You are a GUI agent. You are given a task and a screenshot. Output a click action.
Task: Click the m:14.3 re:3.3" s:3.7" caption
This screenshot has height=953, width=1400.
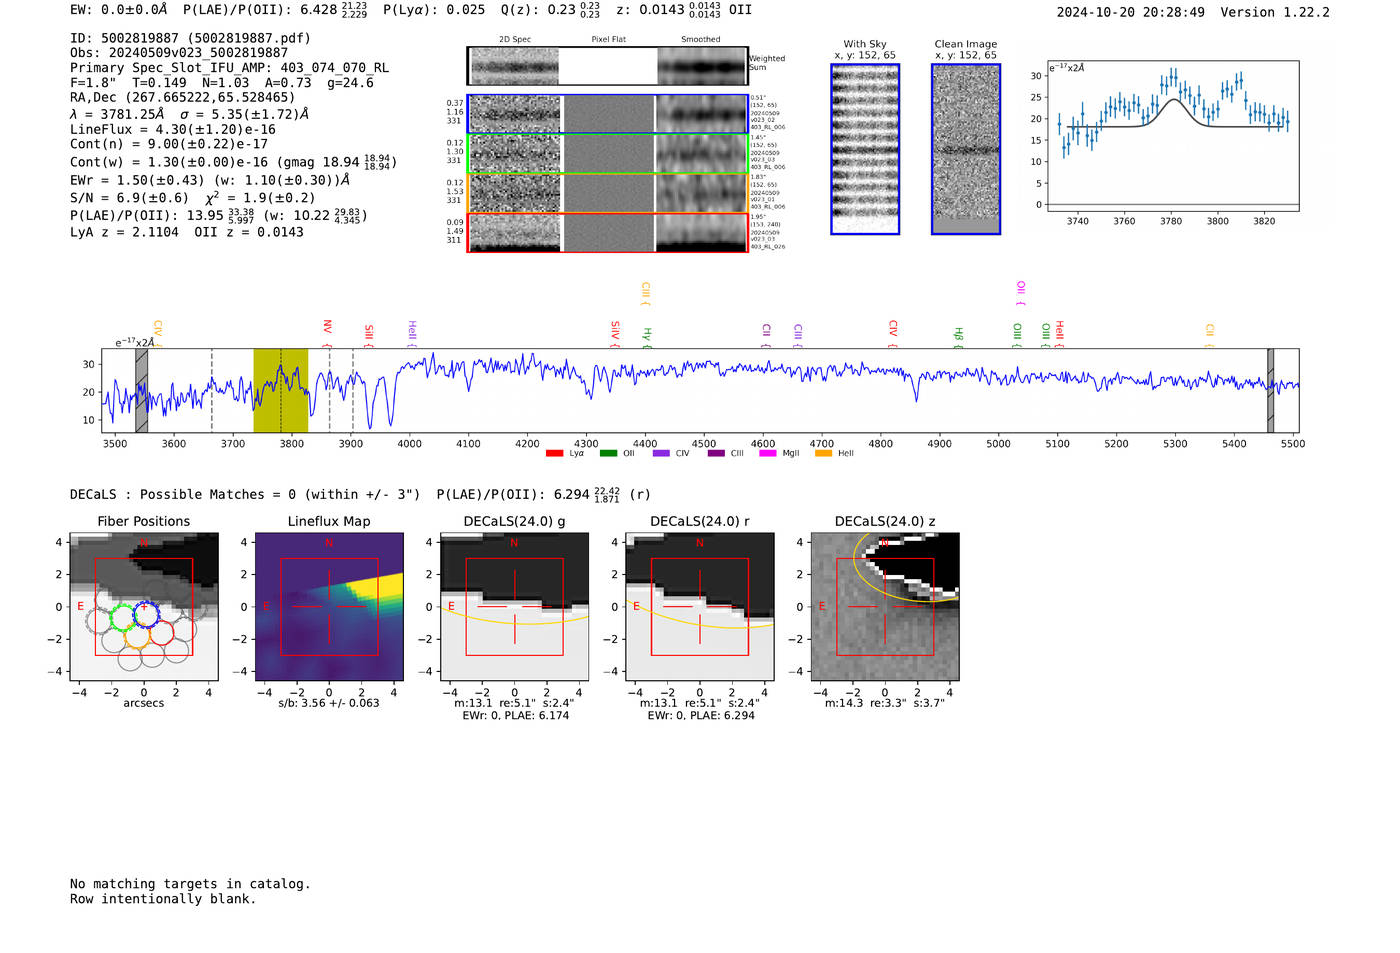(x=885, y=703)
